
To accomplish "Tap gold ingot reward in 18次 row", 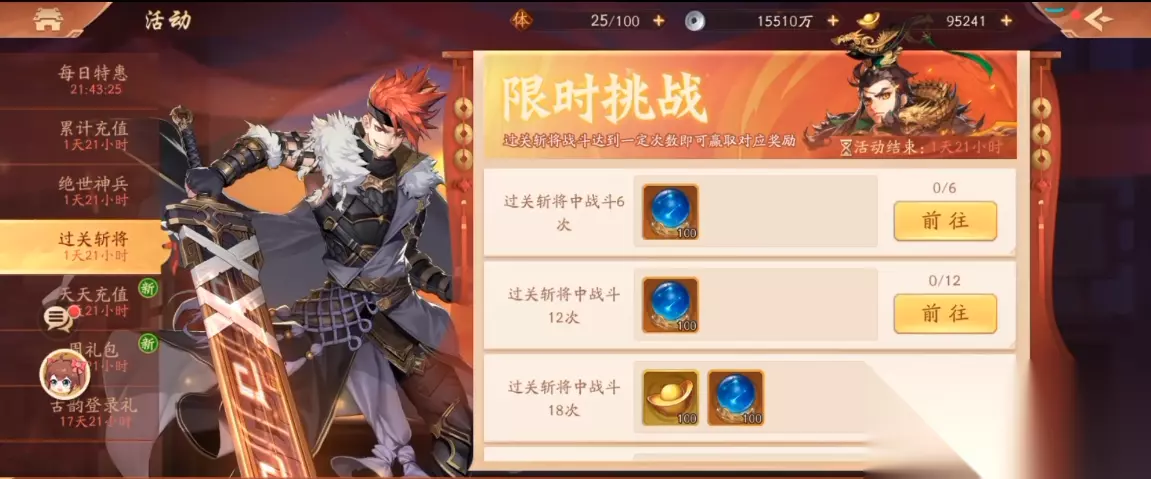I will pos(670,398).
